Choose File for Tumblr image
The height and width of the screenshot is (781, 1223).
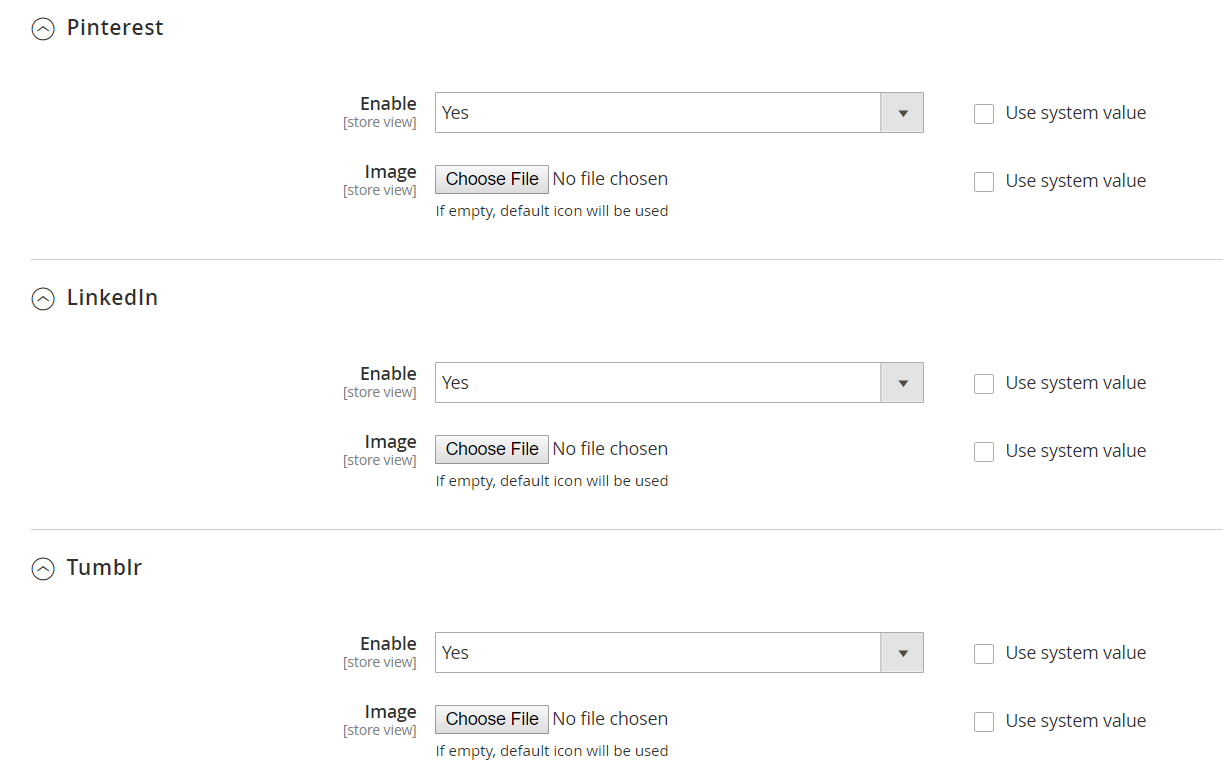pyautogui.click(x=492, y=719)
